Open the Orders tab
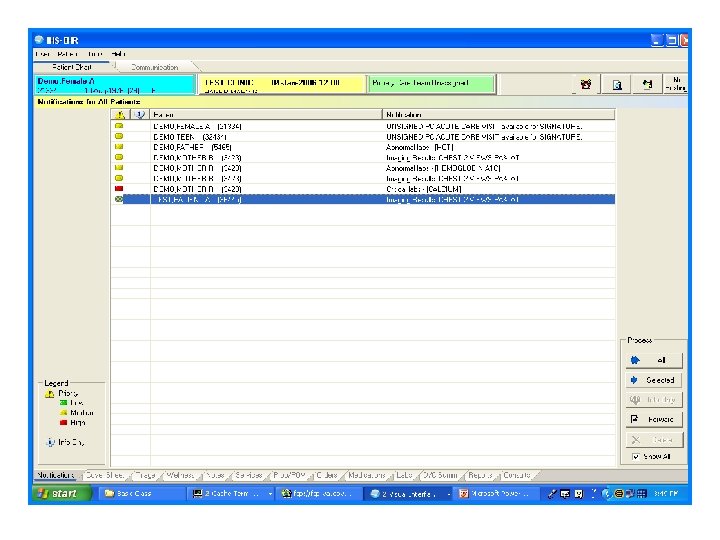This screenshot has height=540, width=720. (x=327, y=475)
